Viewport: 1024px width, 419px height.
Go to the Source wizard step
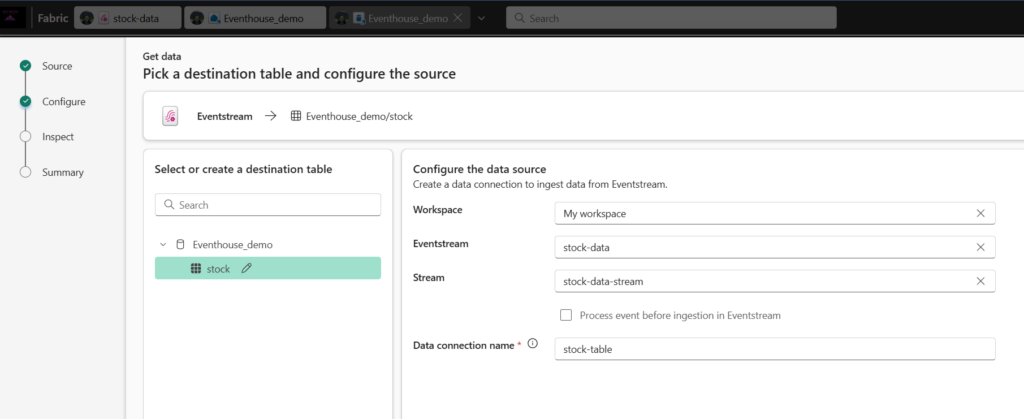56,66
